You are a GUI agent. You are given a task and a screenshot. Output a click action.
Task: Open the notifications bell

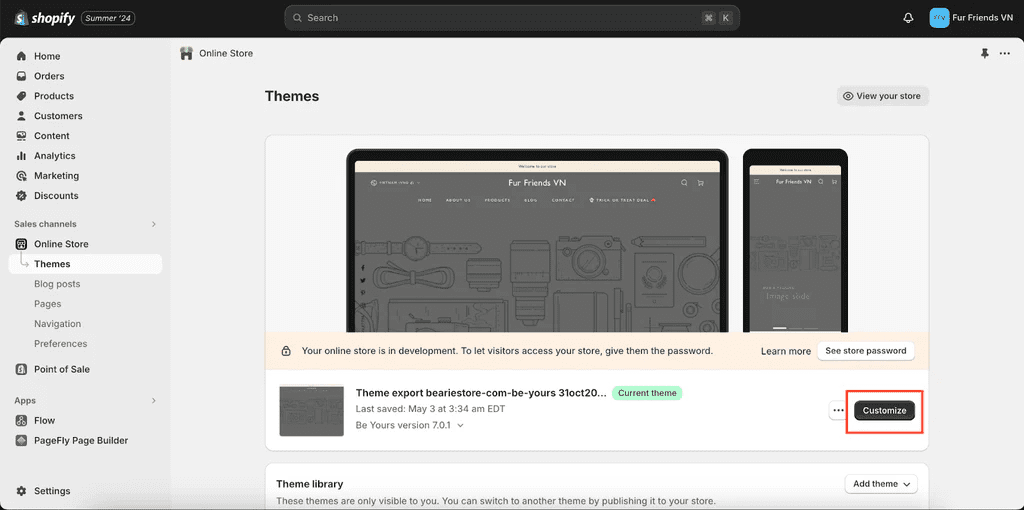[908, 18]
